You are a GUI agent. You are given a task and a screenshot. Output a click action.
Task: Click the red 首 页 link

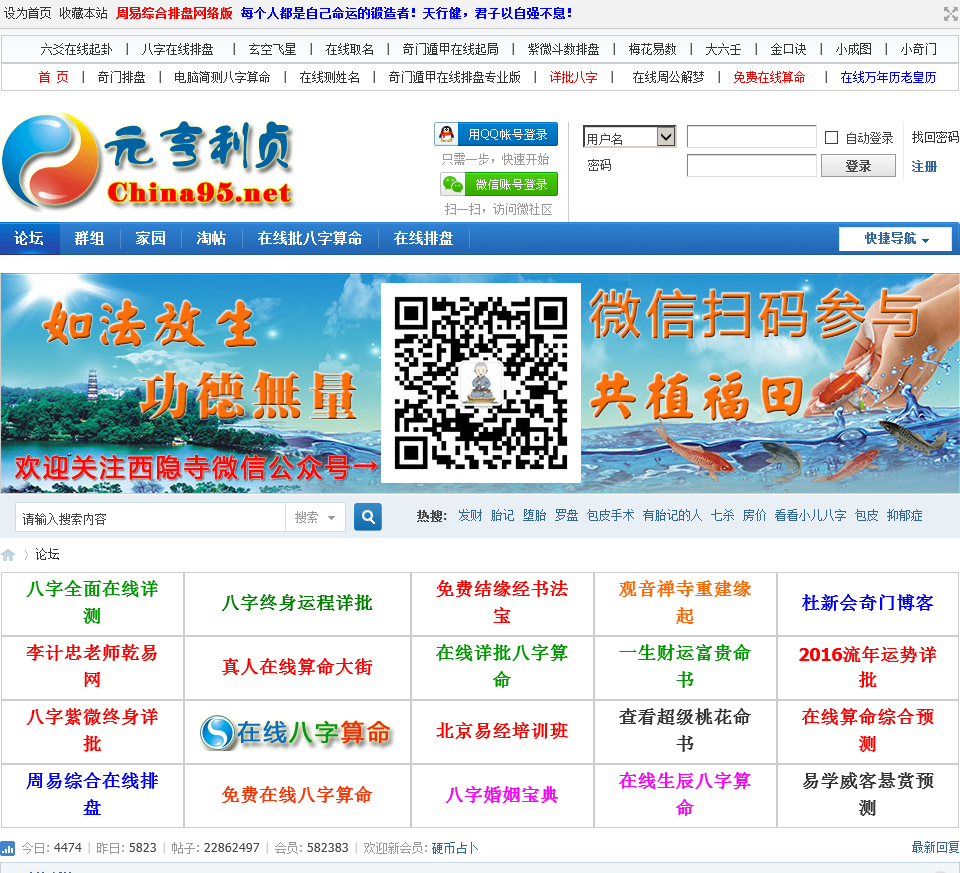click(x=53, y=77)
